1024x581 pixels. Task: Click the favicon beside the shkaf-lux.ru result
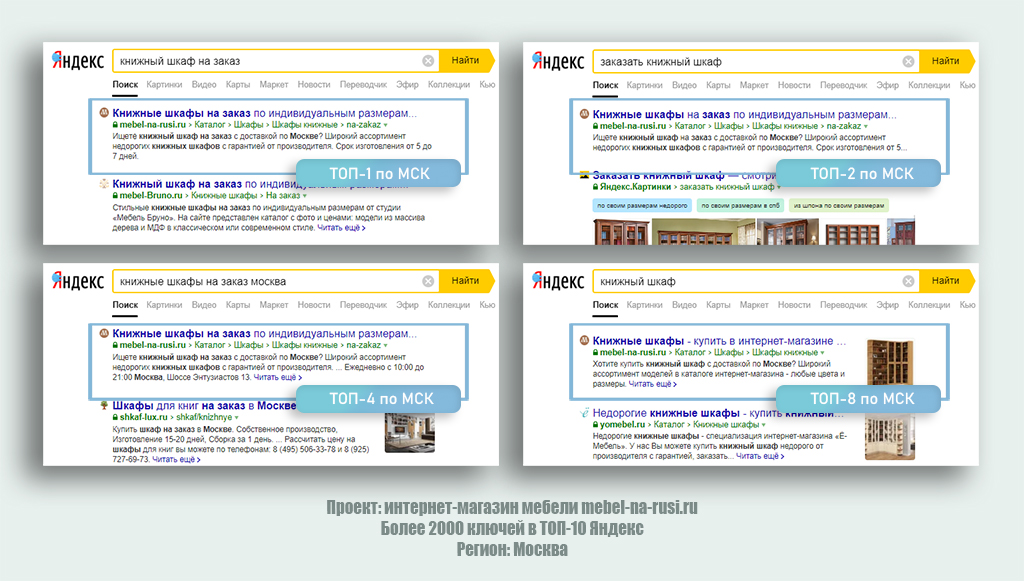tap(104, 405)
